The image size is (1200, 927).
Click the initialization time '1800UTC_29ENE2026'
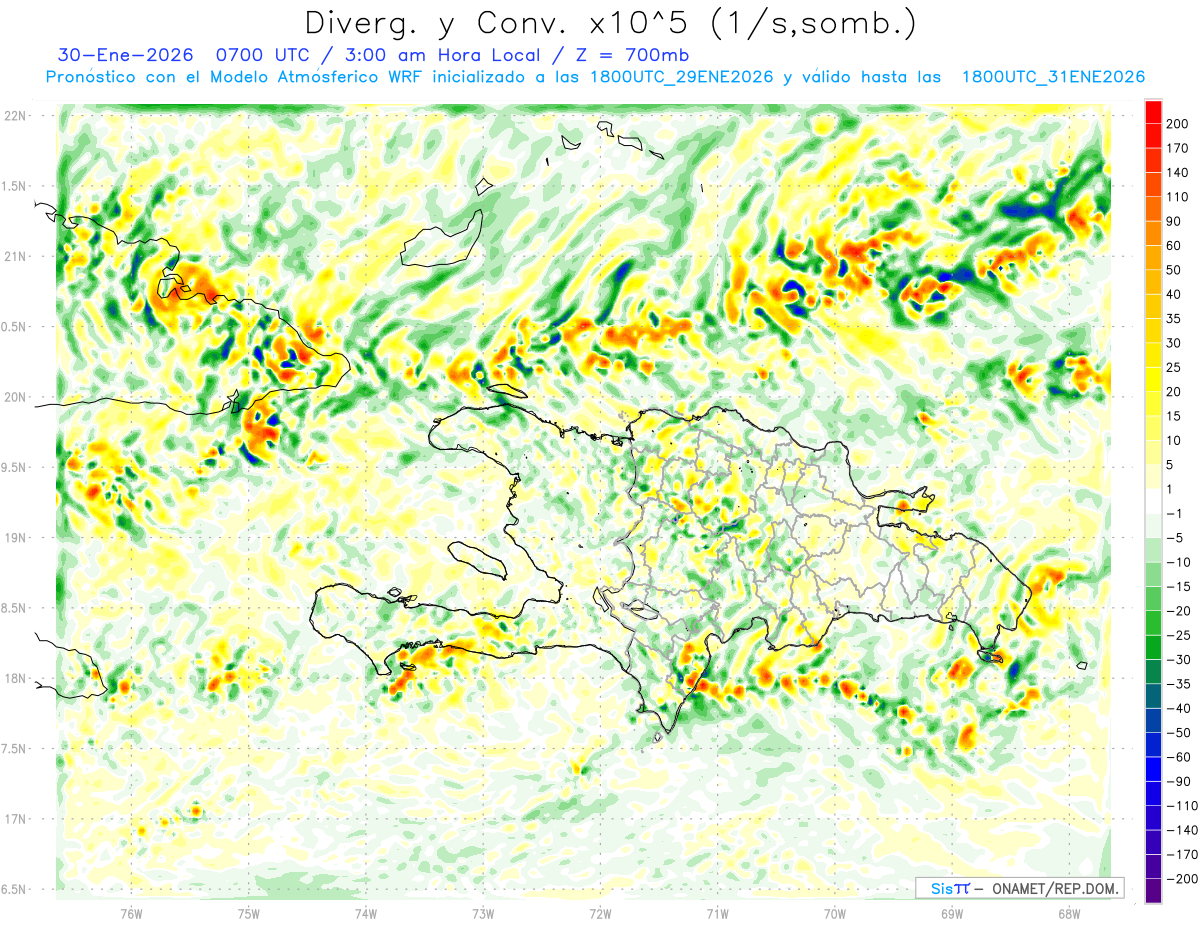(x=682, y=77)
